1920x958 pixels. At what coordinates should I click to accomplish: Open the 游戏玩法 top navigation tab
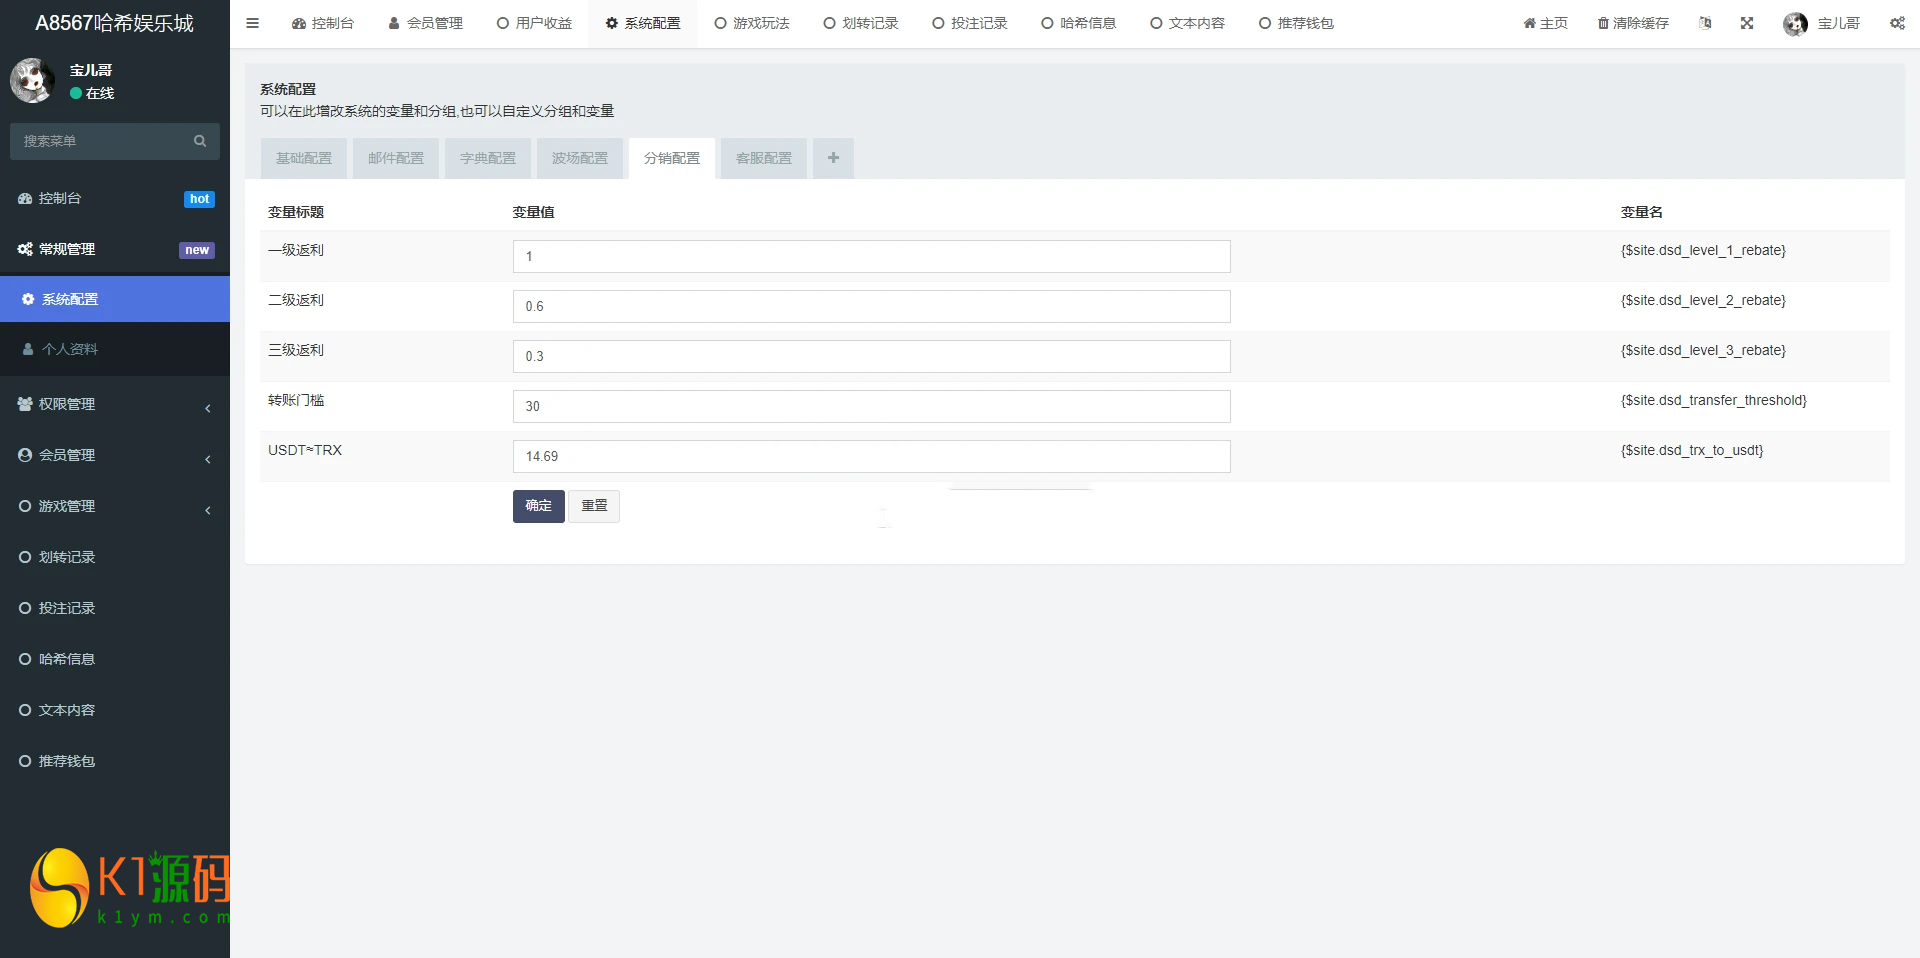tap(752, 23)
